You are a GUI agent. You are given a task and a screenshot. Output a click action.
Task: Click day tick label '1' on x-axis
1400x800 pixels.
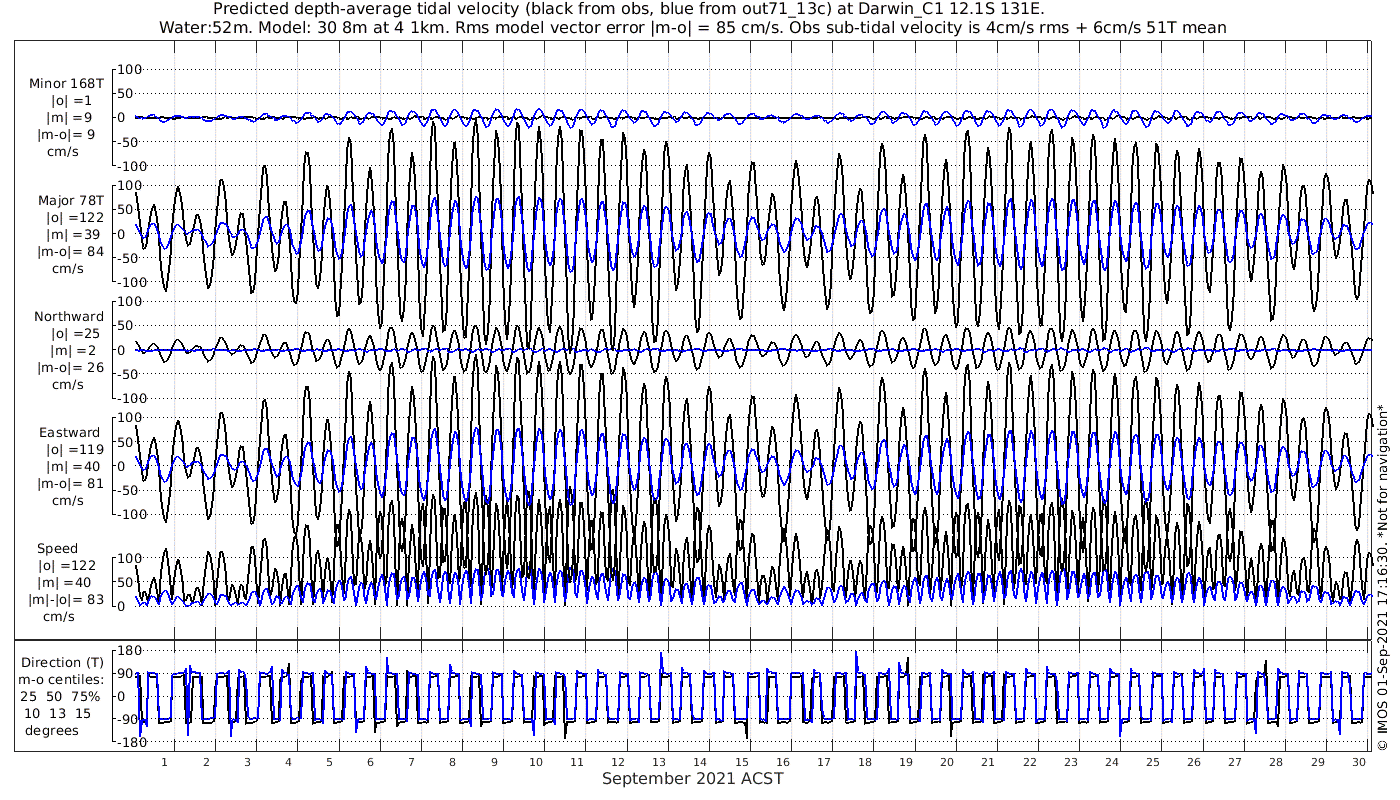[x=164, y=762]
